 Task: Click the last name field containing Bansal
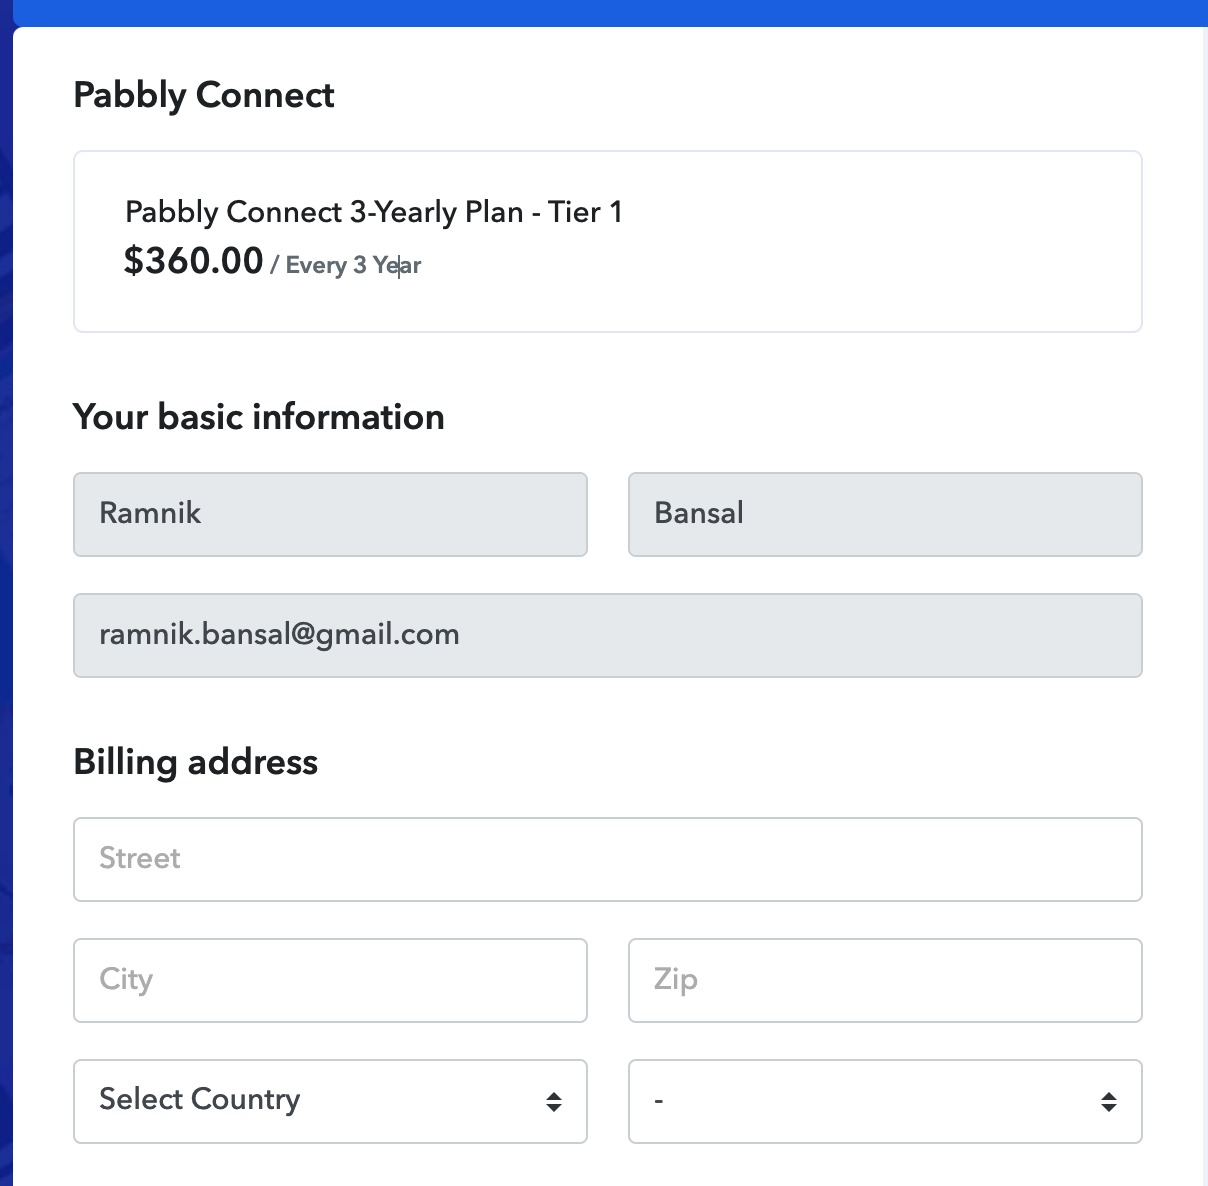pyautogui.click(x=885, y=514)
